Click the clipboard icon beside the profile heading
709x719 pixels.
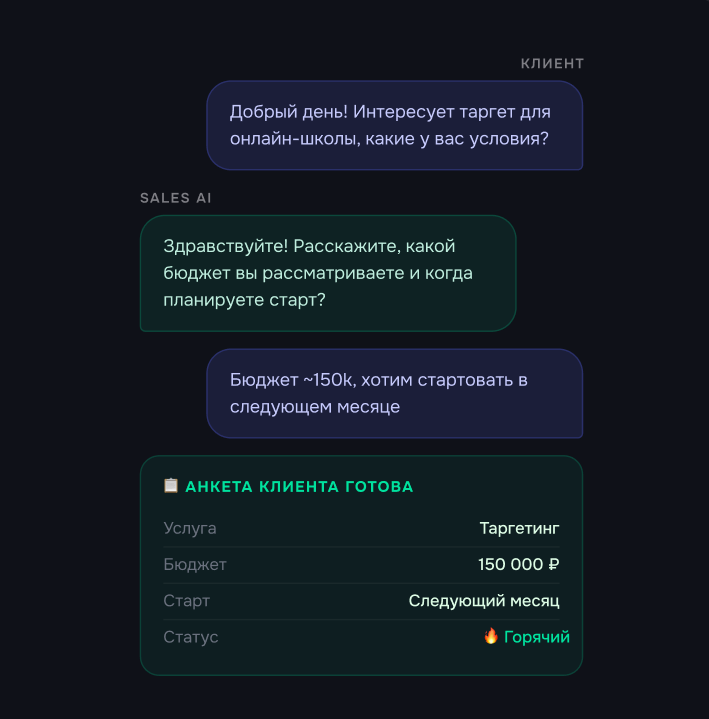[171, 486]
